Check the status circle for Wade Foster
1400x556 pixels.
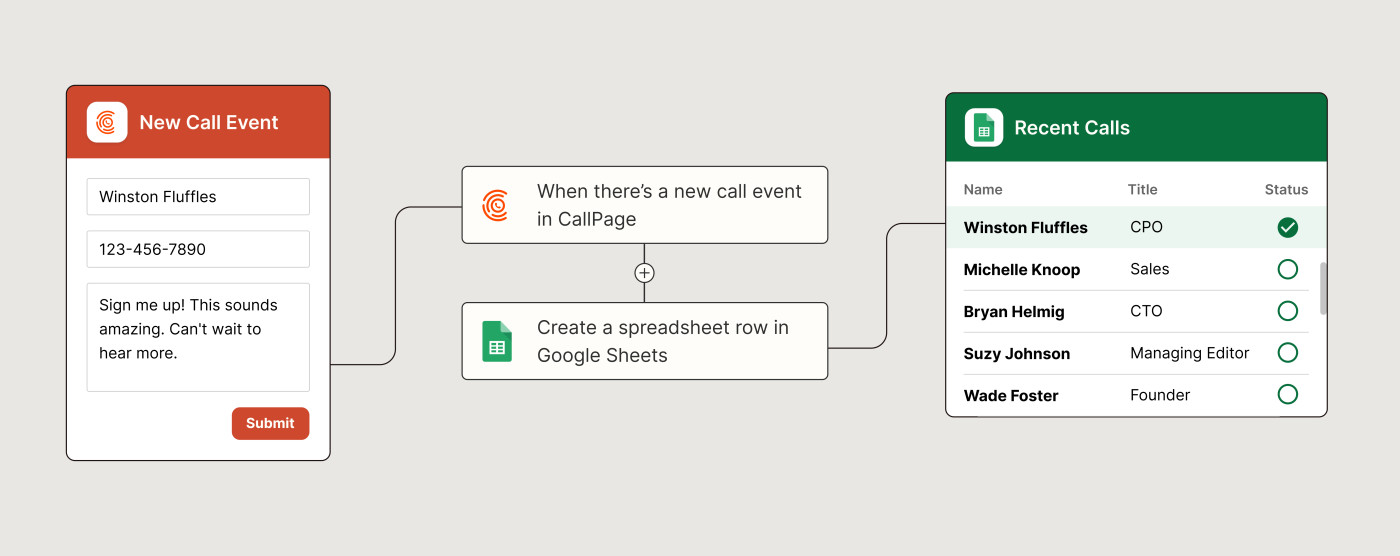[1288, 395]
